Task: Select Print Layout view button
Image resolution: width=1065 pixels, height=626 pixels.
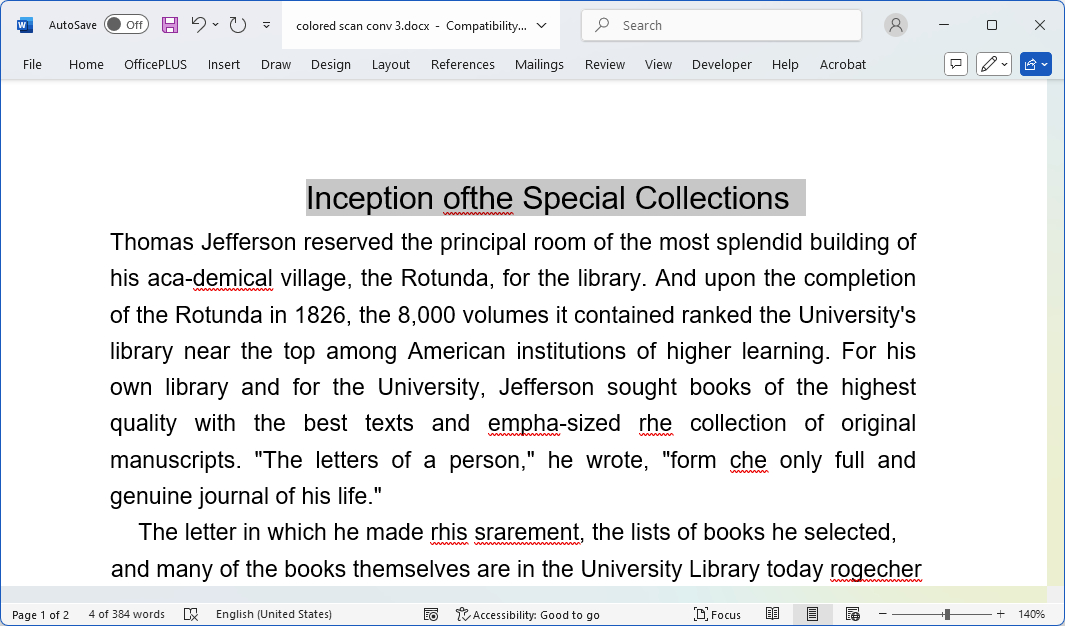Action: (x=812, y=614)
